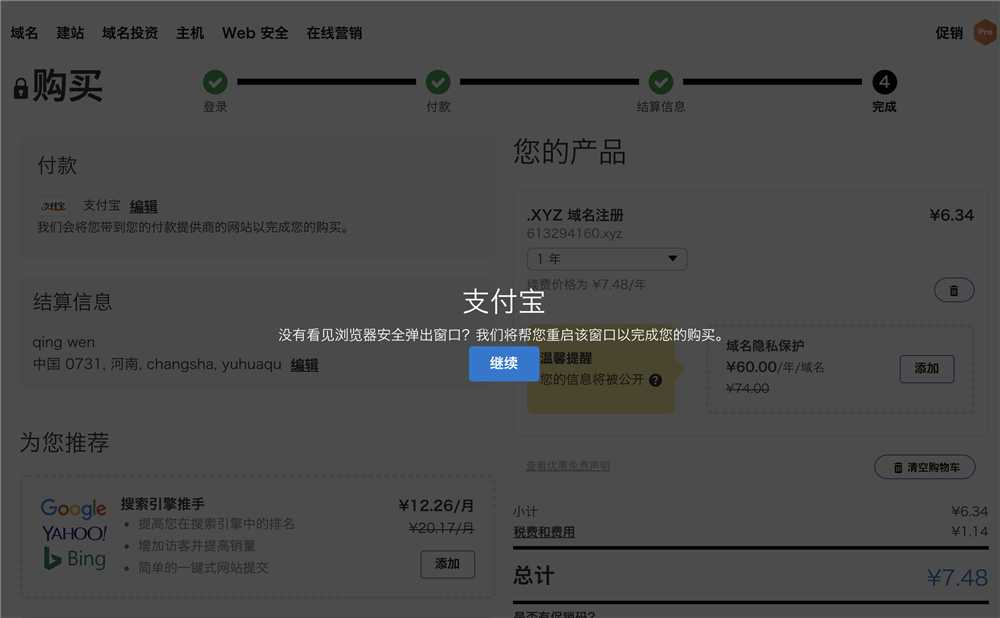Image resolution: width=1000 pixels, height=618 pixels.
Task: Delete the .XYZ domain with trash icon
Action: (954, 290)
